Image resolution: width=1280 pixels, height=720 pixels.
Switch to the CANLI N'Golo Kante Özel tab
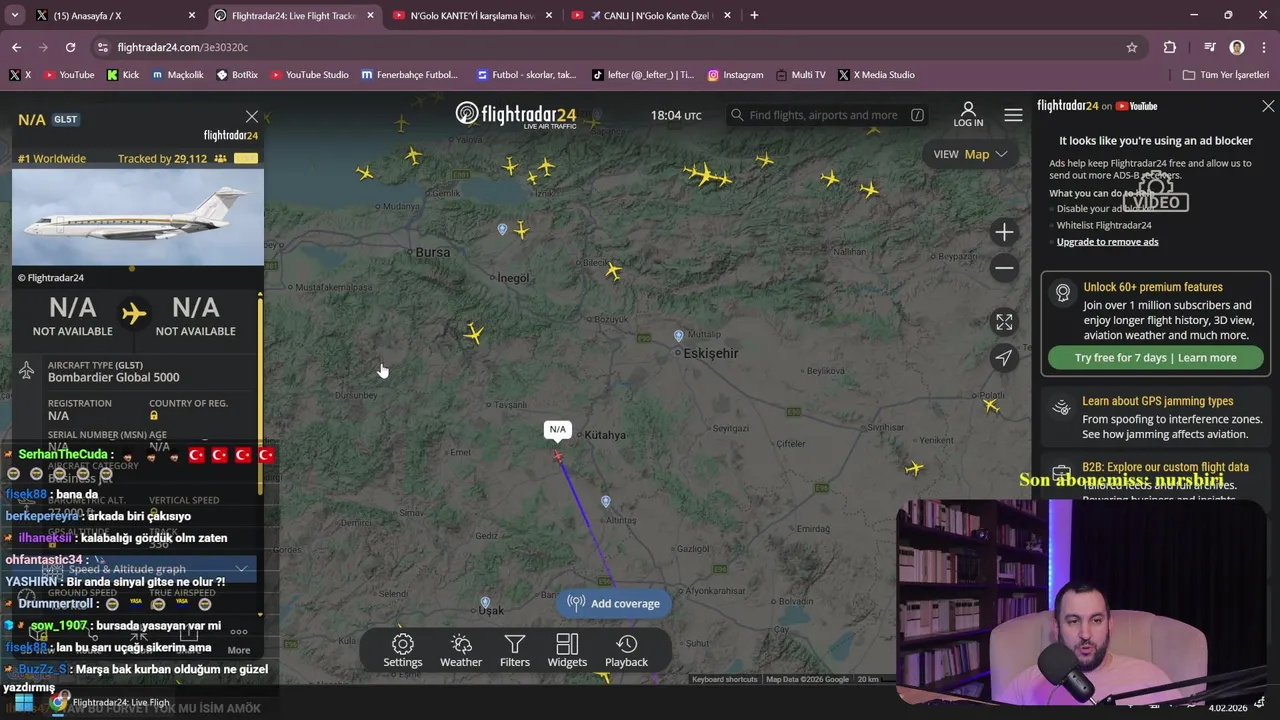coord(649,15)
